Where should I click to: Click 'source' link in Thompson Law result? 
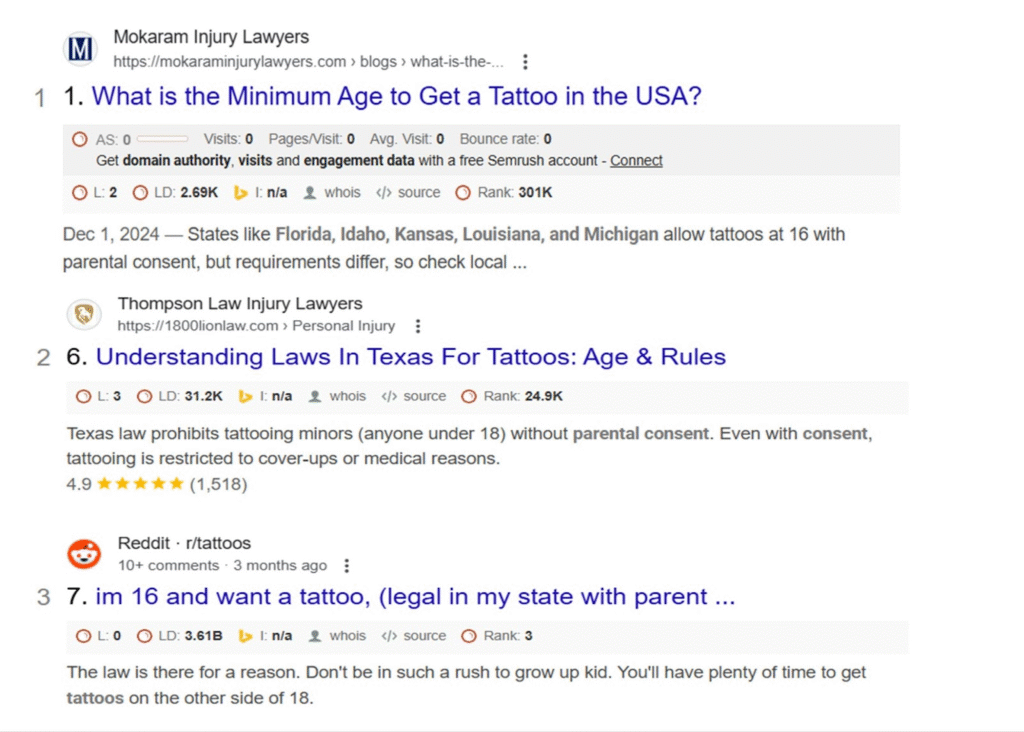click(424, 396)
